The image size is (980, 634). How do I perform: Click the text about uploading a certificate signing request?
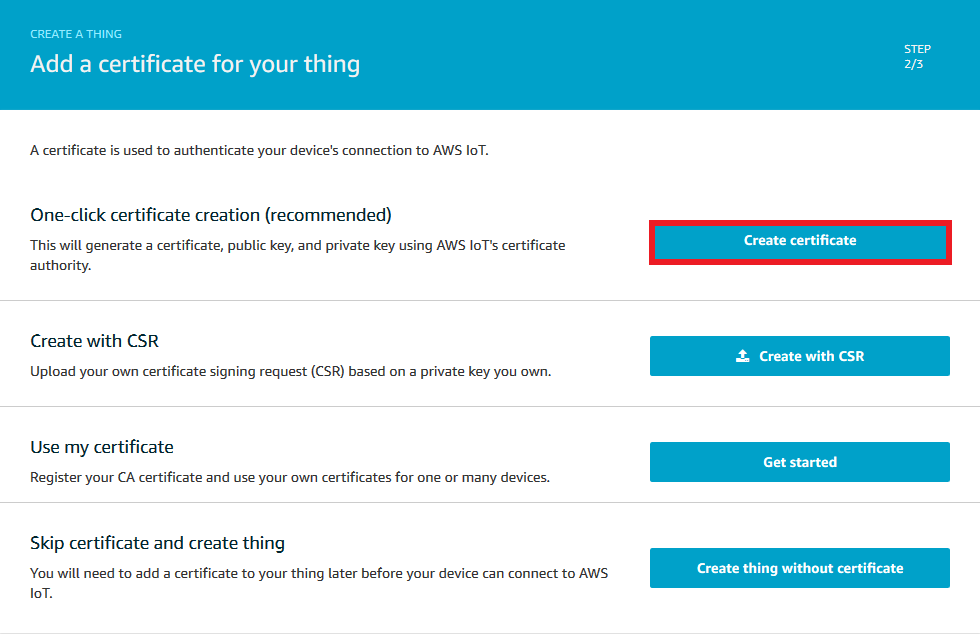pyautogui.click(x=290, y=371)
